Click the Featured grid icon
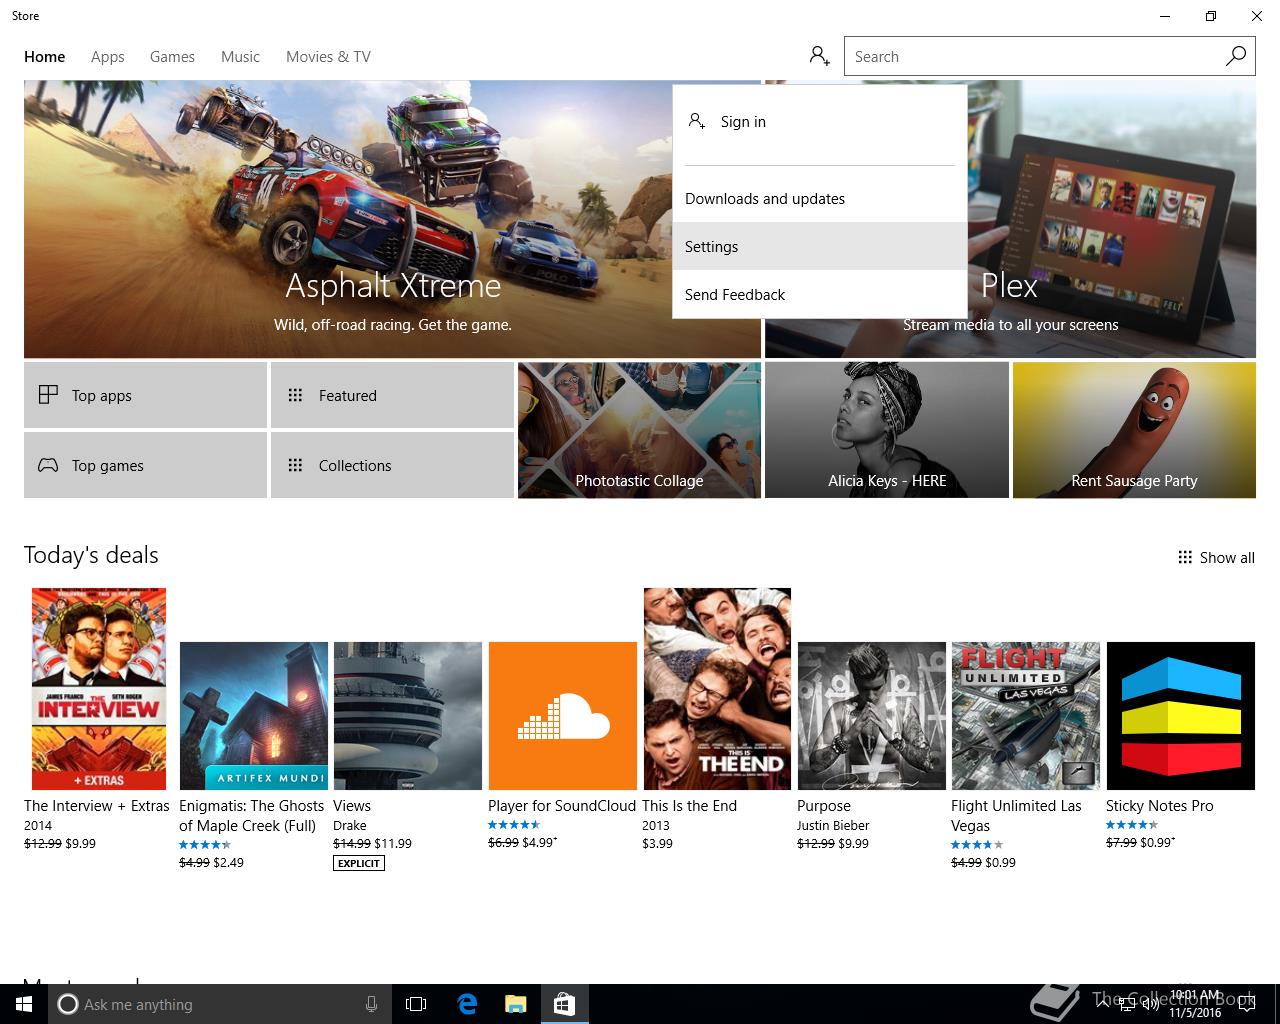Viewport: 1280px width, 1024px height. click(295, 395)
